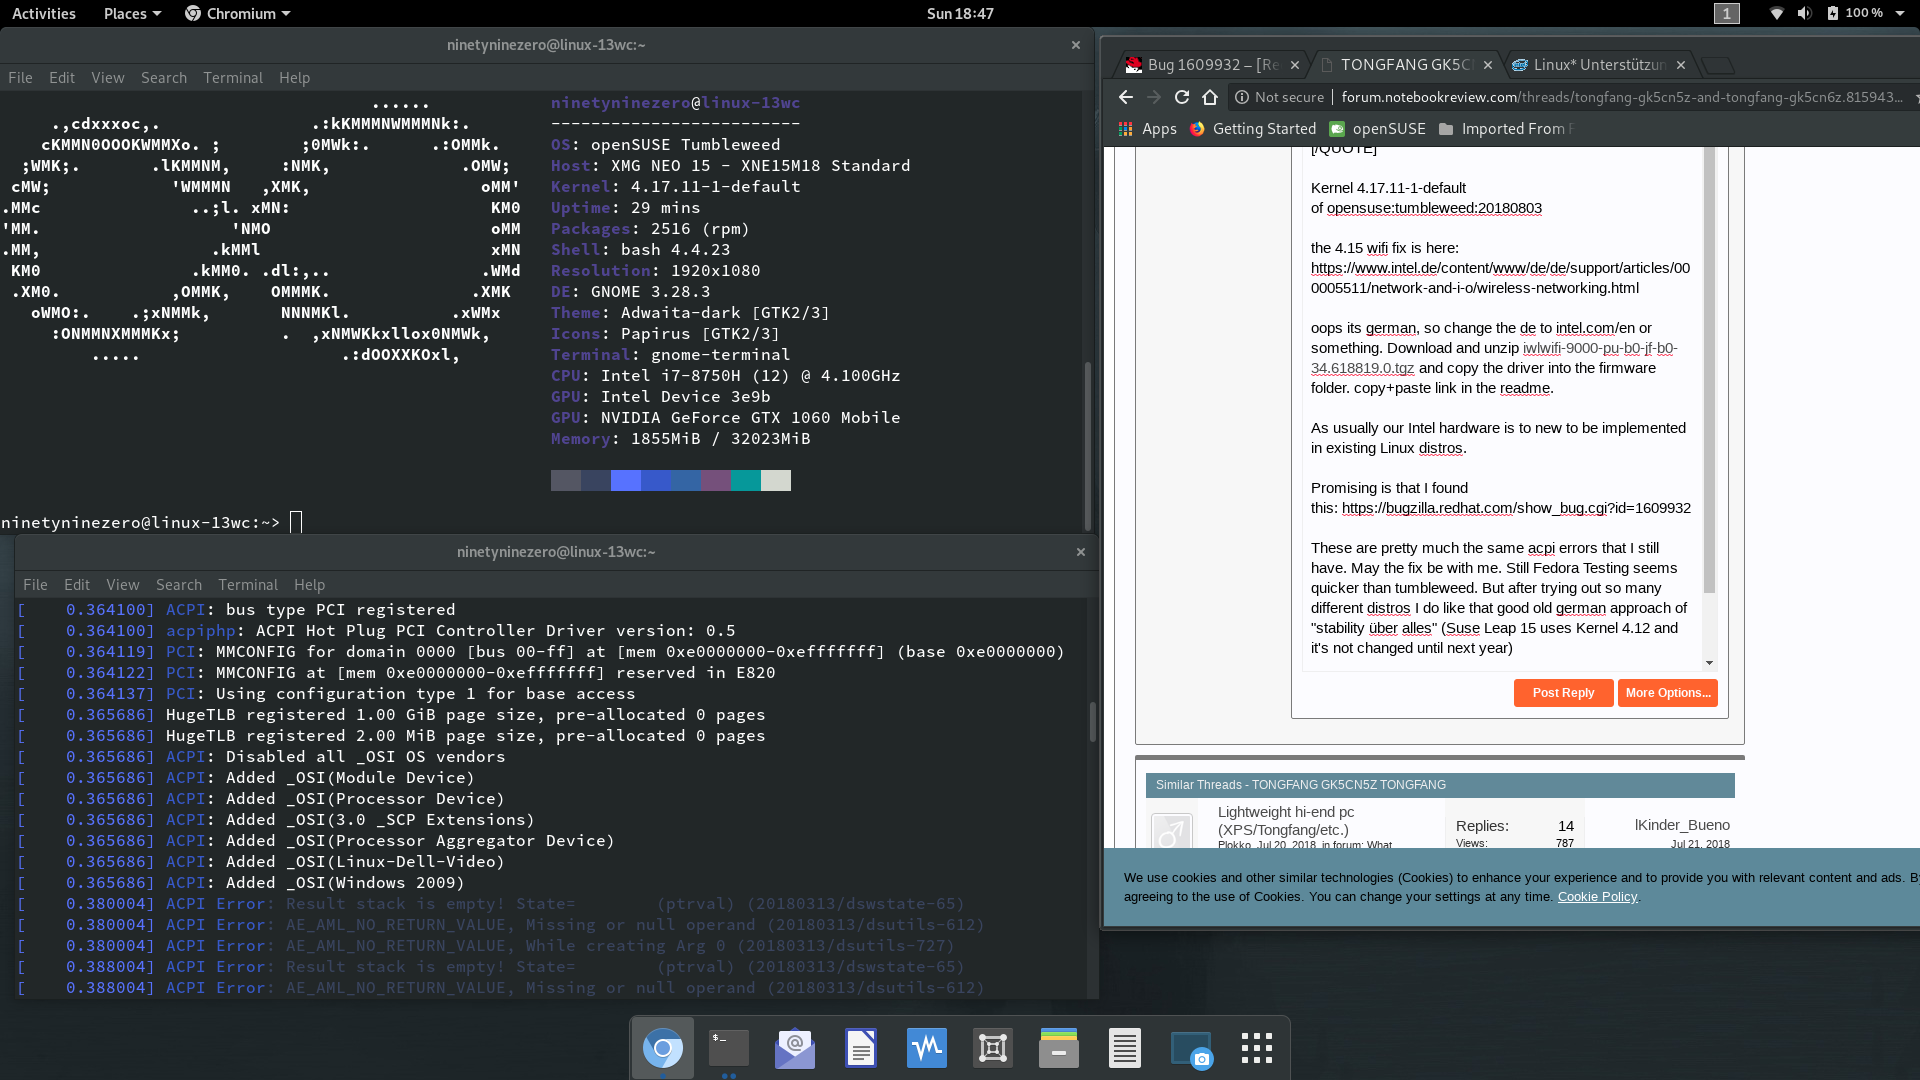
Task: Open the text editor icon in dock
Action: tap(1124, 1048)
